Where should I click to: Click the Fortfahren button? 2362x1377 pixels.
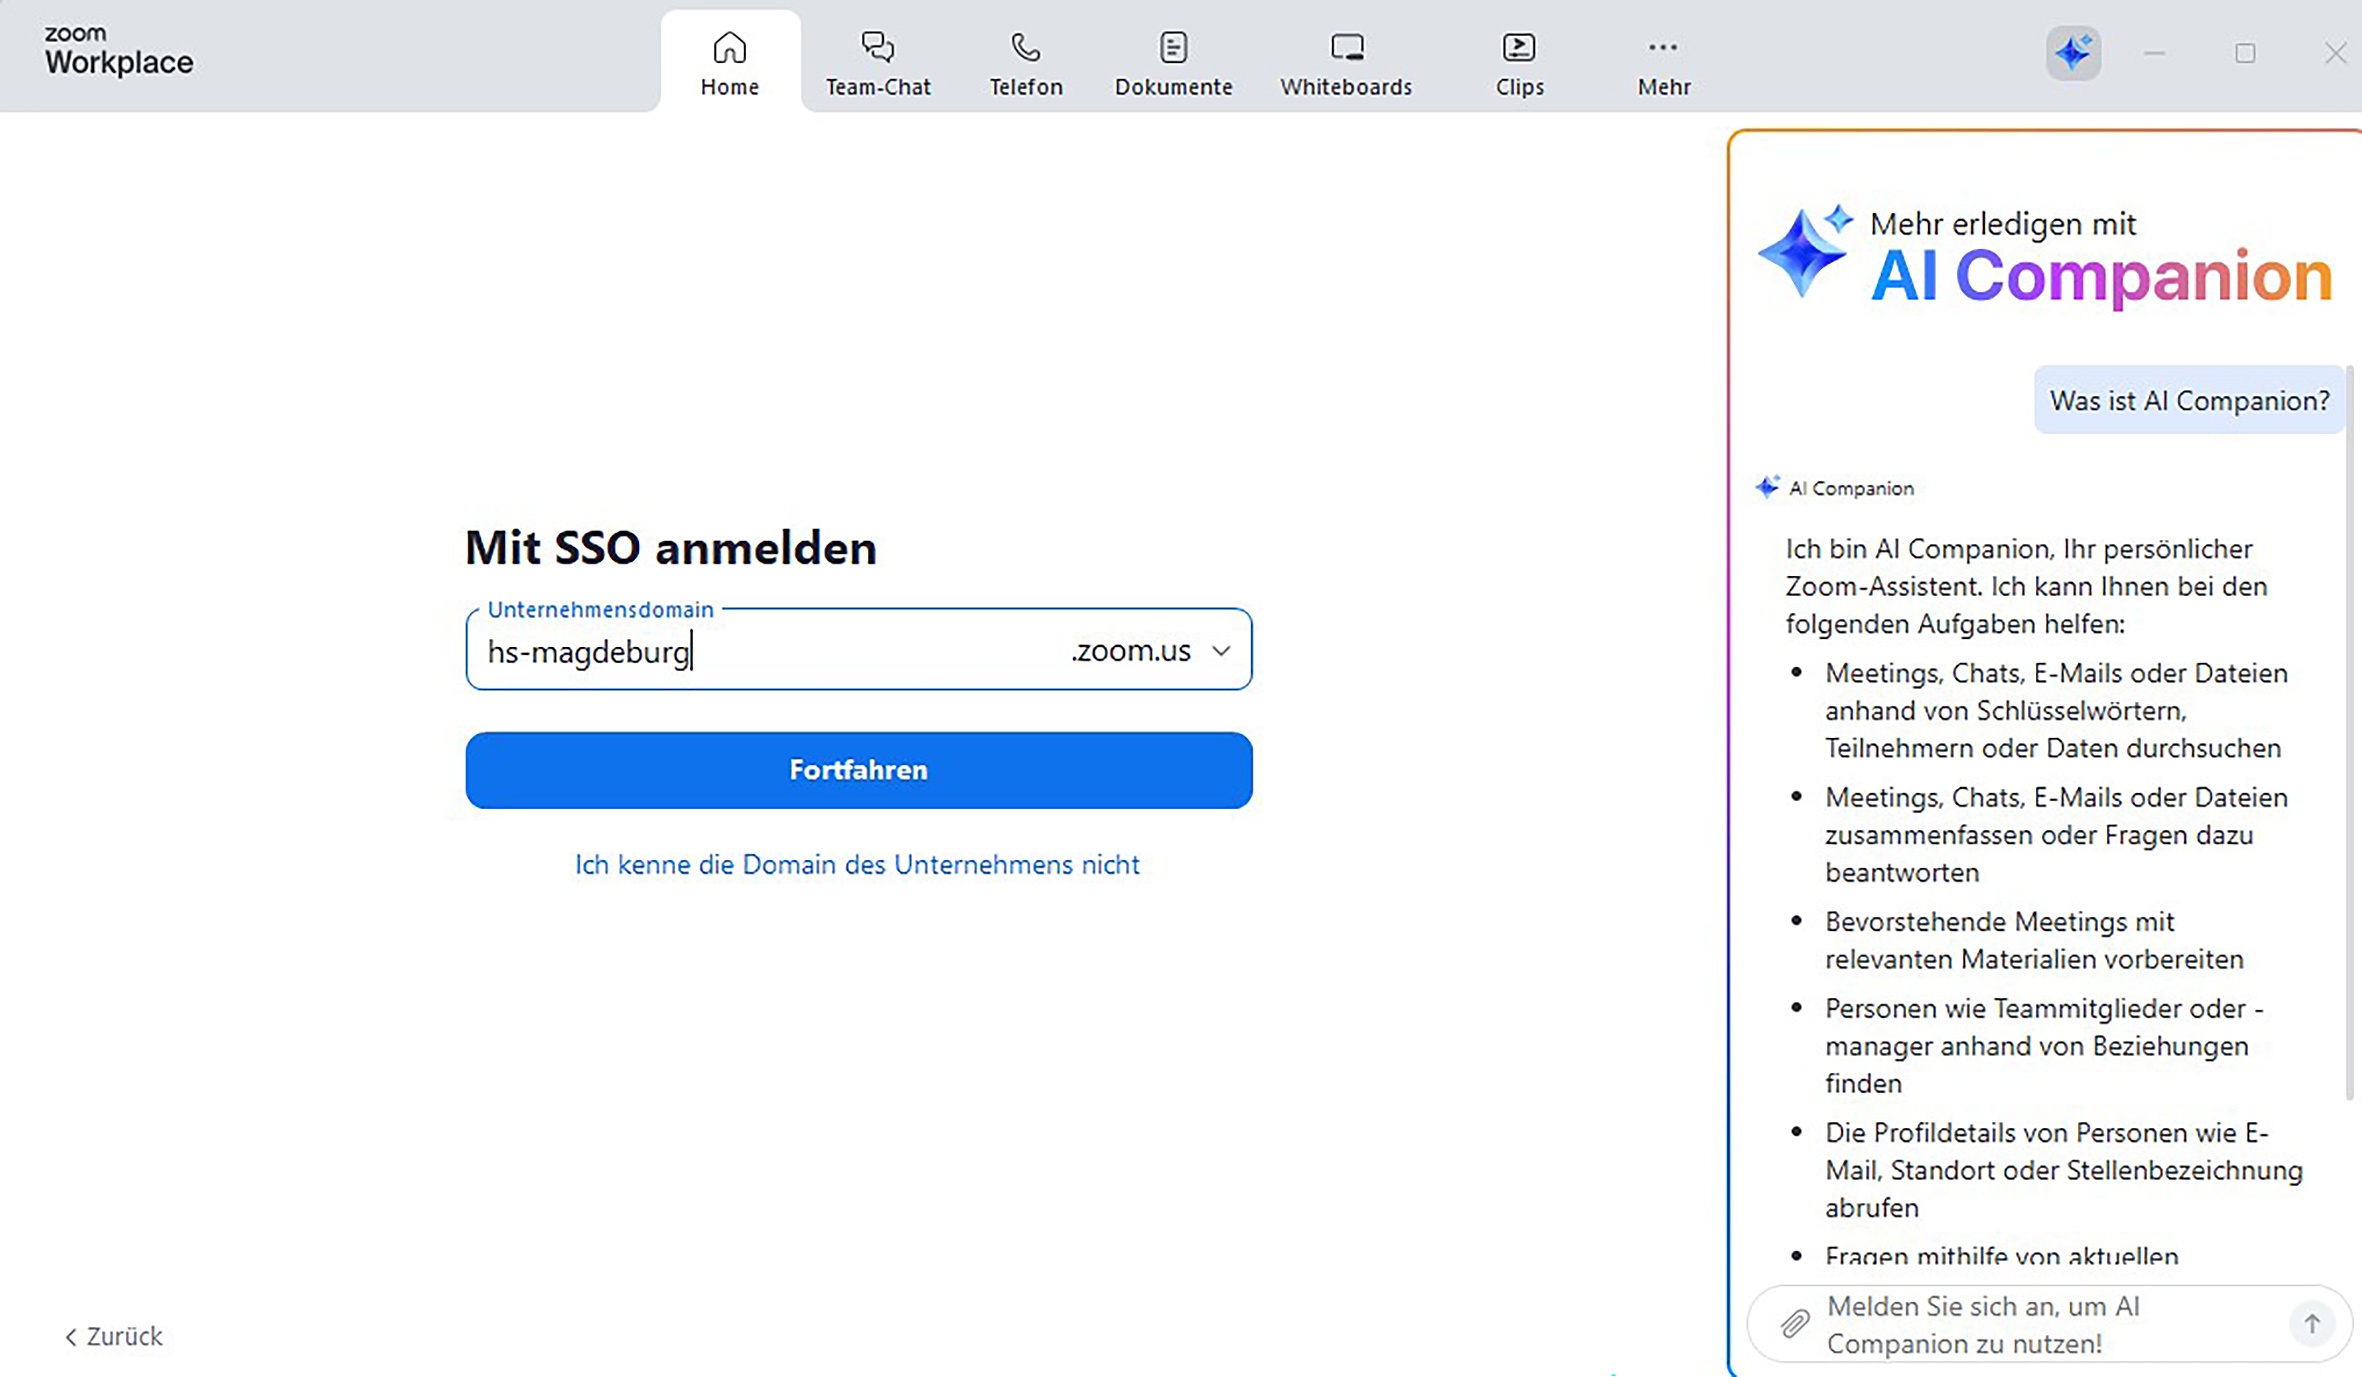858,770
